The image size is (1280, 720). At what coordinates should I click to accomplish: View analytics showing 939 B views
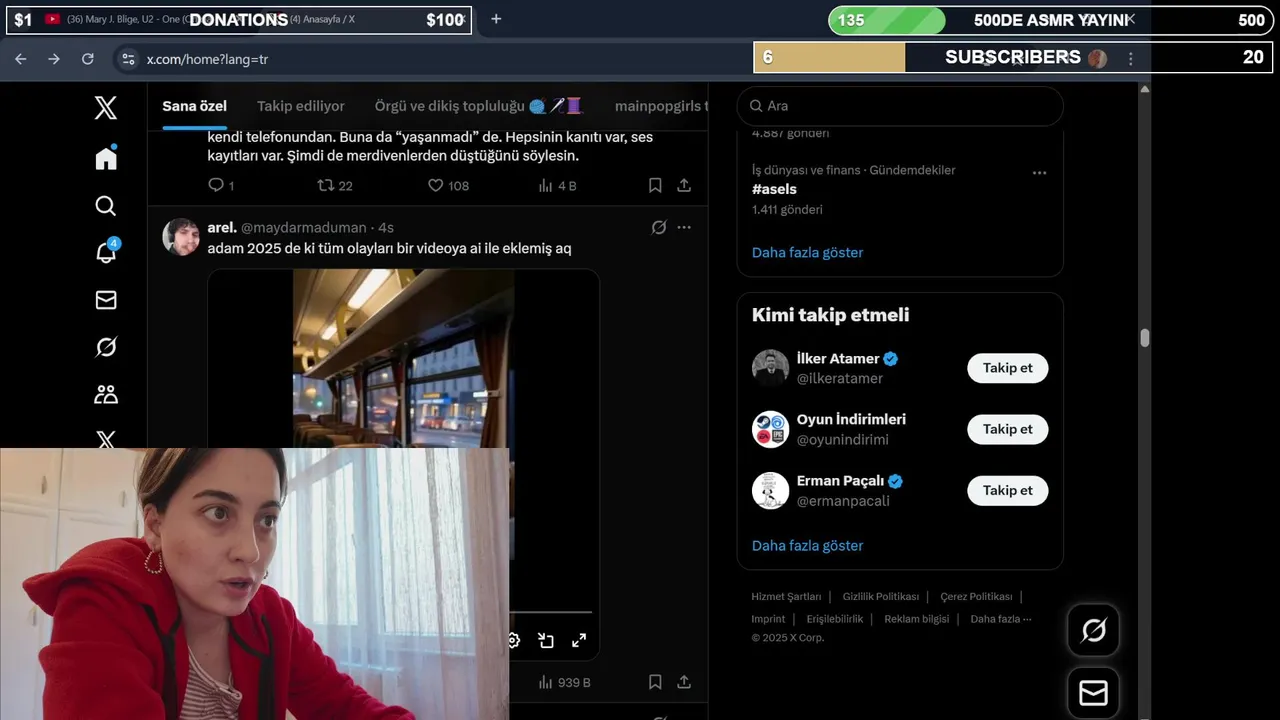(564, 682)
